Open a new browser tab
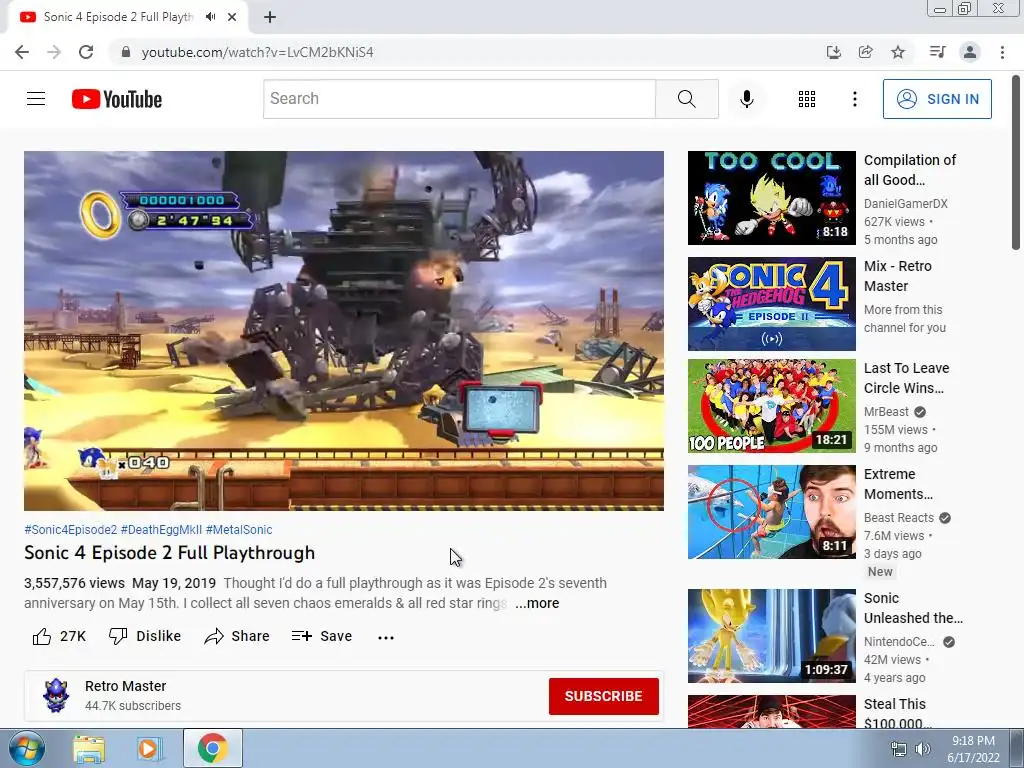Viewport: 1024px width, 768px height. [270, 17]
